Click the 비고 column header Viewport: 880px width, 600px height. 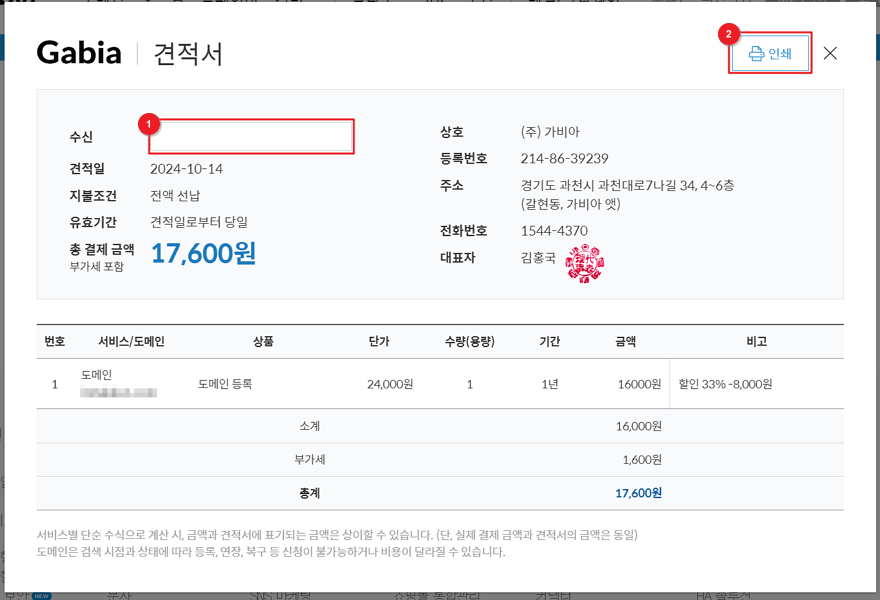[757, 341]
